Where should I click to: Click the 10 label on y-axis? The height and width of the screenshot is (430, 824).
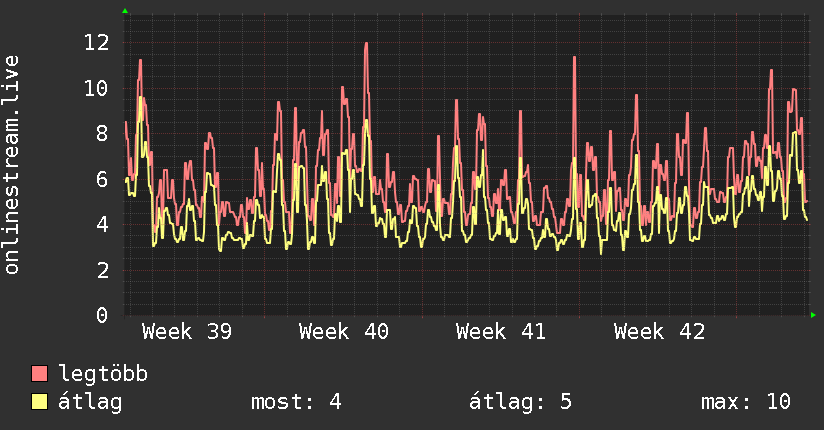[97, 88]
